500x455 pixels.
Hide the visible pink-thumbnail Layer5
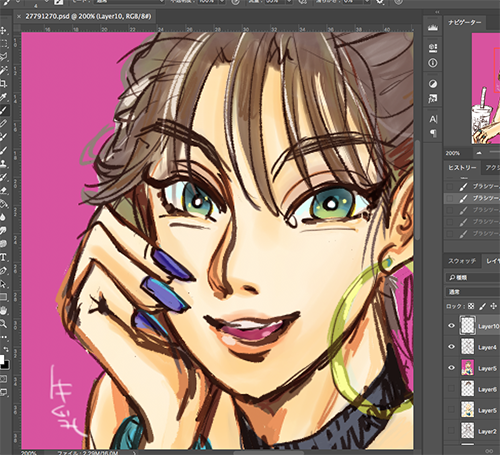(x=452, y=368)
